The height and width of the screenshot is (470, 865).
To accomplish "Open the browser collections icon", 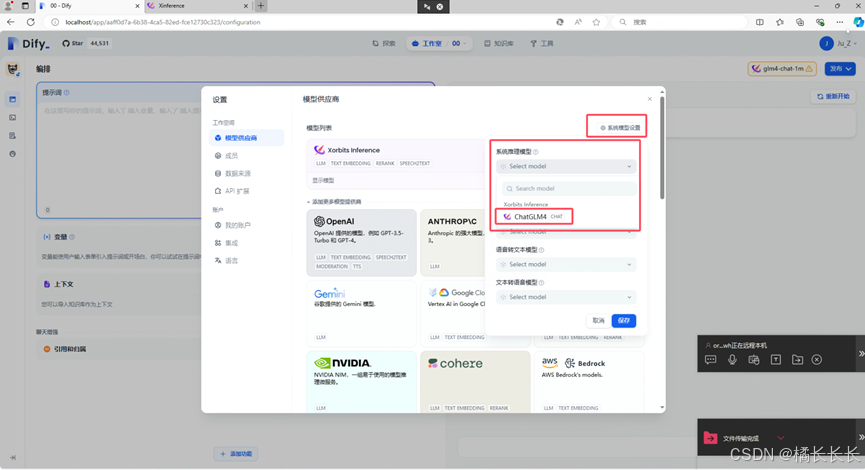I will coord(800,22).
